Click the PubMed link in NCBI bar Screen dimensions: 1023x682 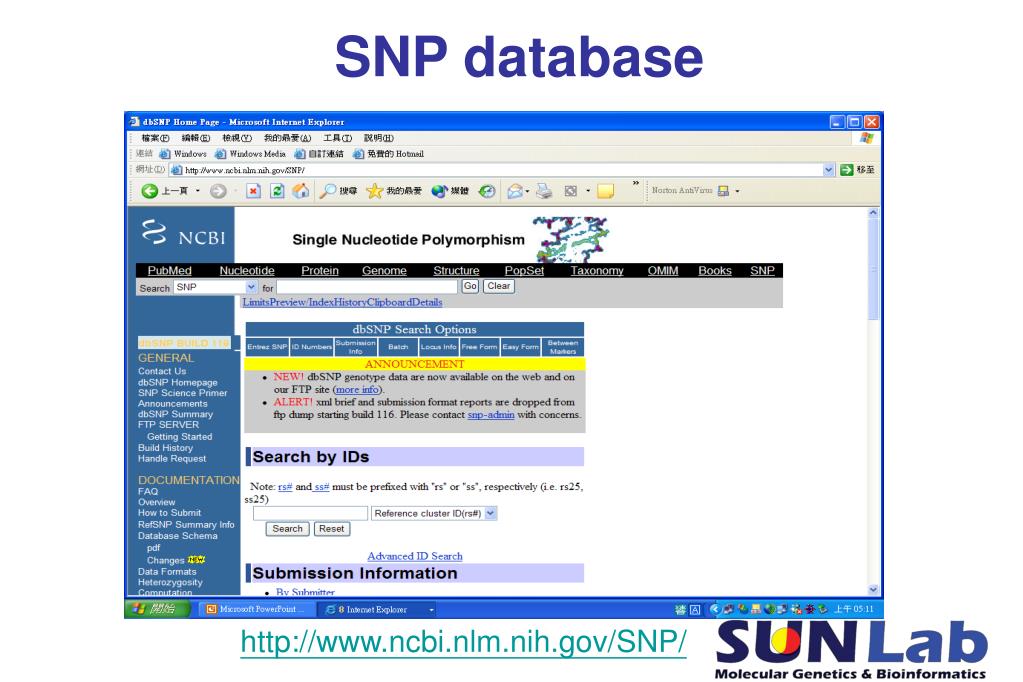point(170,271)
